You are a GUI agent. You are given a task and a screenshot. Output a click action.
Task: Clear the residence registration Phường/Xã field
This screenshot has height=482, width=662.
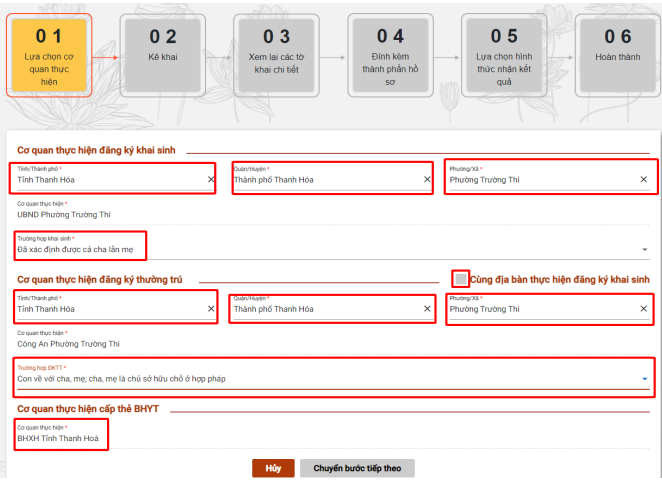click(x=643, y=309)
